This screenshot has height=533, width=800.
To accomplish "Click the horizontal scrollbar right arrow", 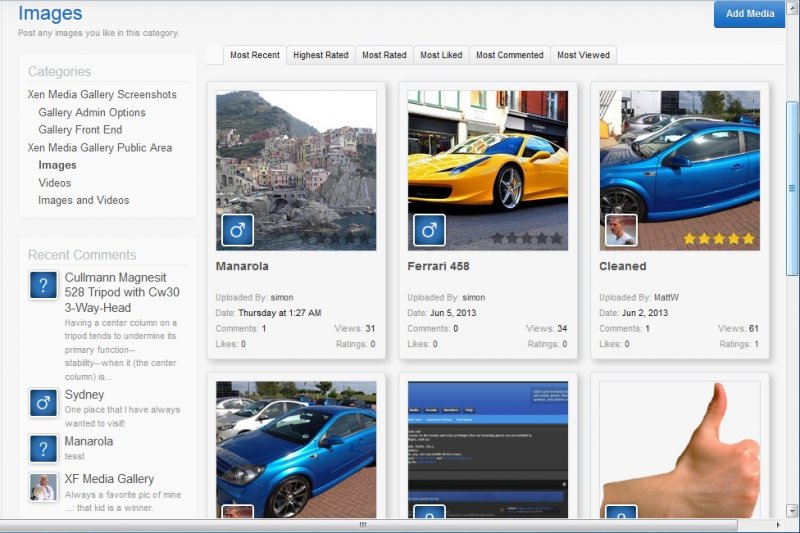I will (778, 525).
